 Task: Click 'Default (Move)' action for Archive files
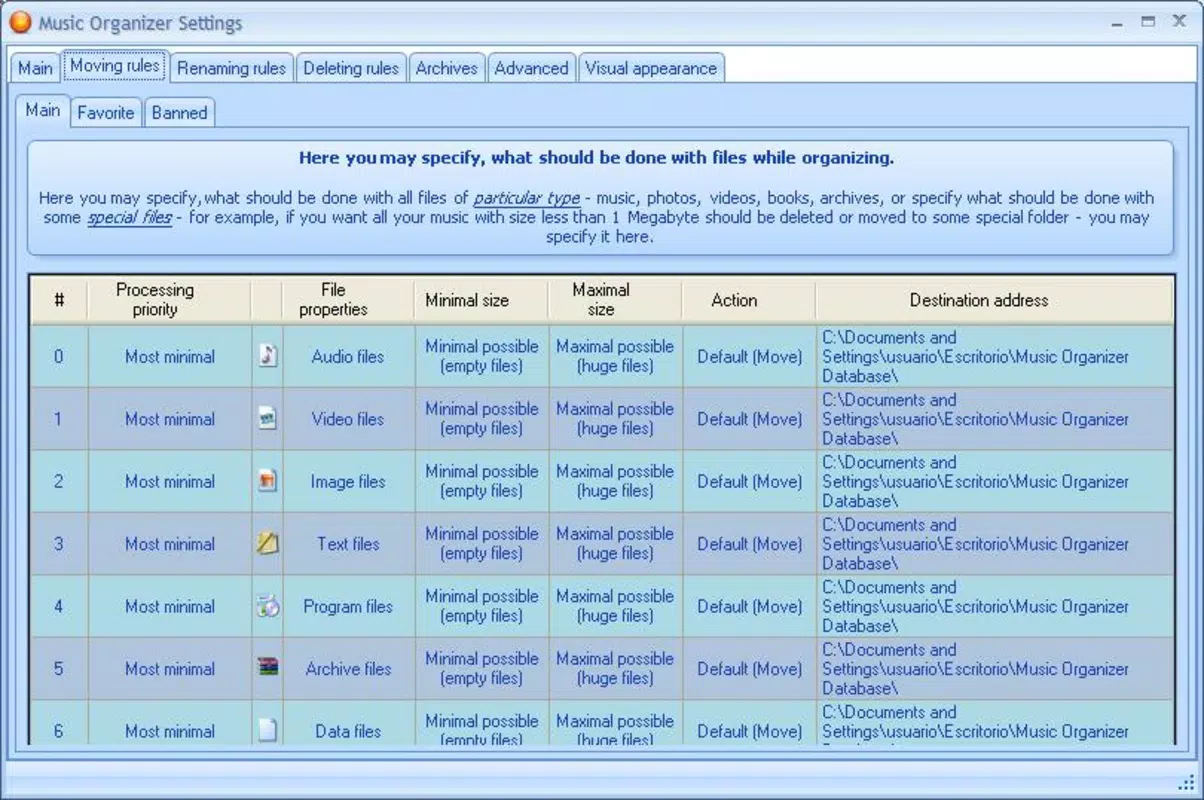(x=750, y=669)
